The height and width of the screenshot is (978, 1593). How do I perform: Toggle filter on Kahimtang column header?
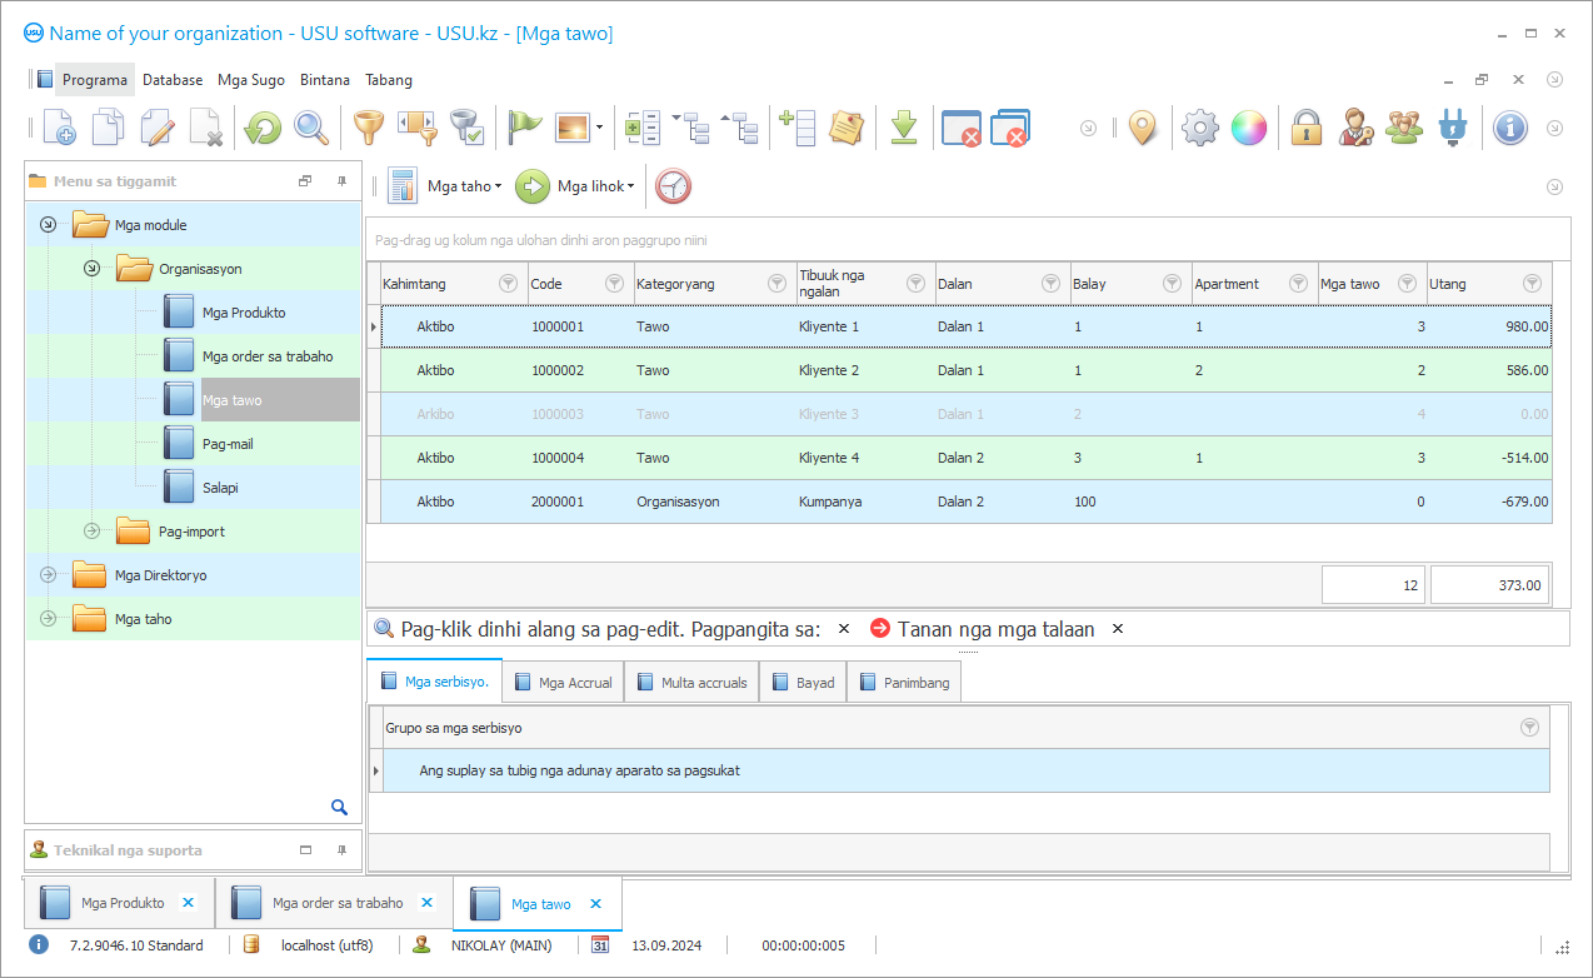(508, 284)
